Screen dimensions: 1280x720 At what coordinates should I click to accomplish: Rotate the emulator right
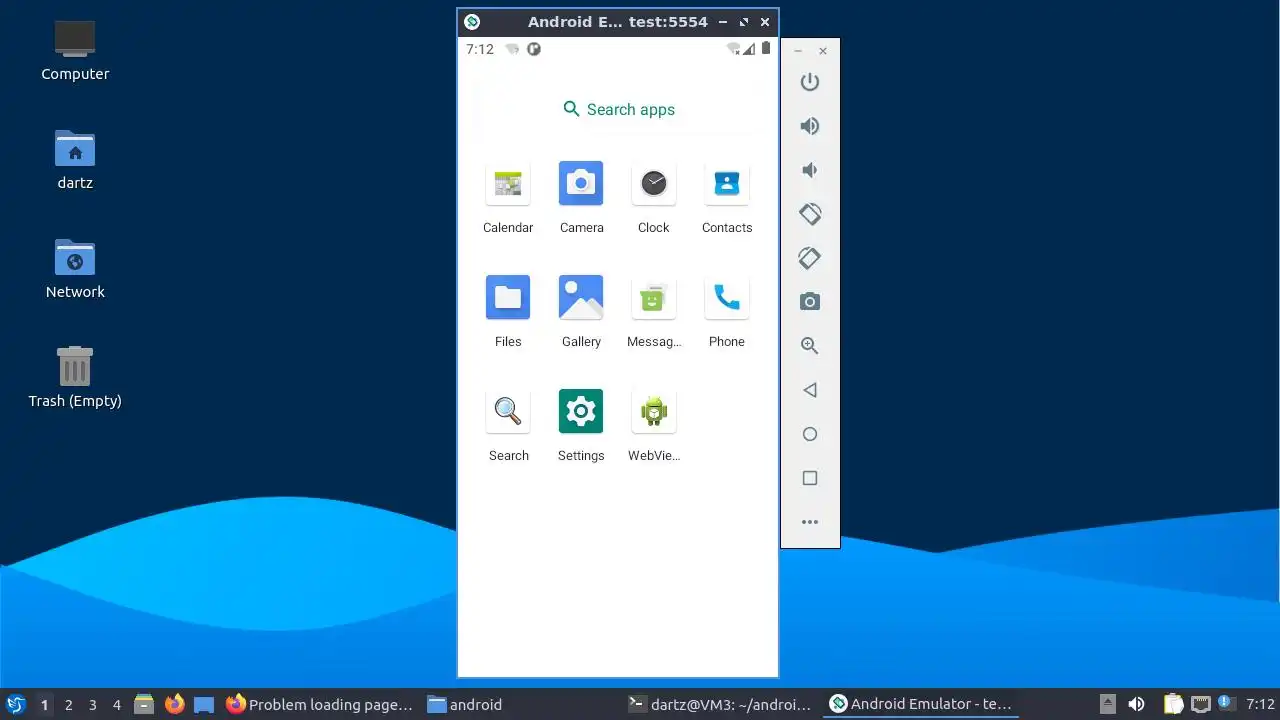pyautogui.click(x=810, y=258)
